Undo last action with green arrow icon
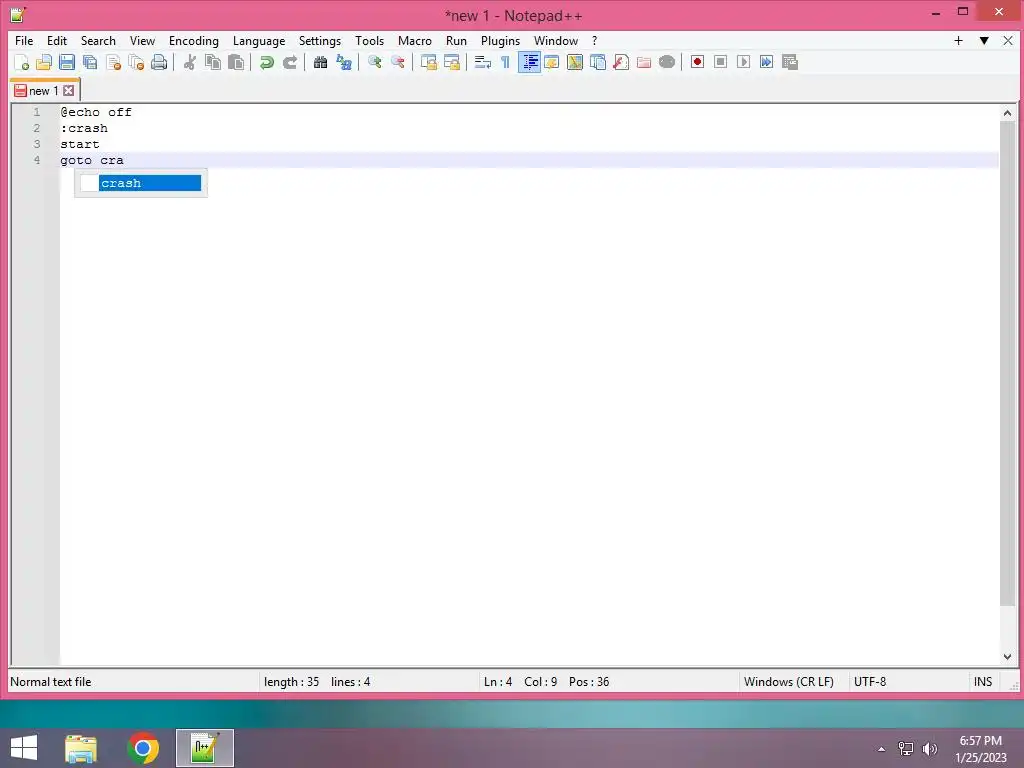Viewport: 1024px width, 768px height. (x=266, y=63)
